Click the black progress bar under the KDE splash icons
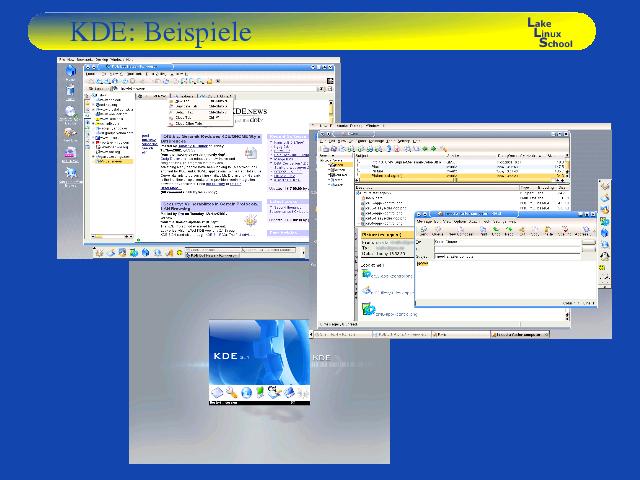Image resolution: width=640 pixels, height=480 pixels. (259, 403)
